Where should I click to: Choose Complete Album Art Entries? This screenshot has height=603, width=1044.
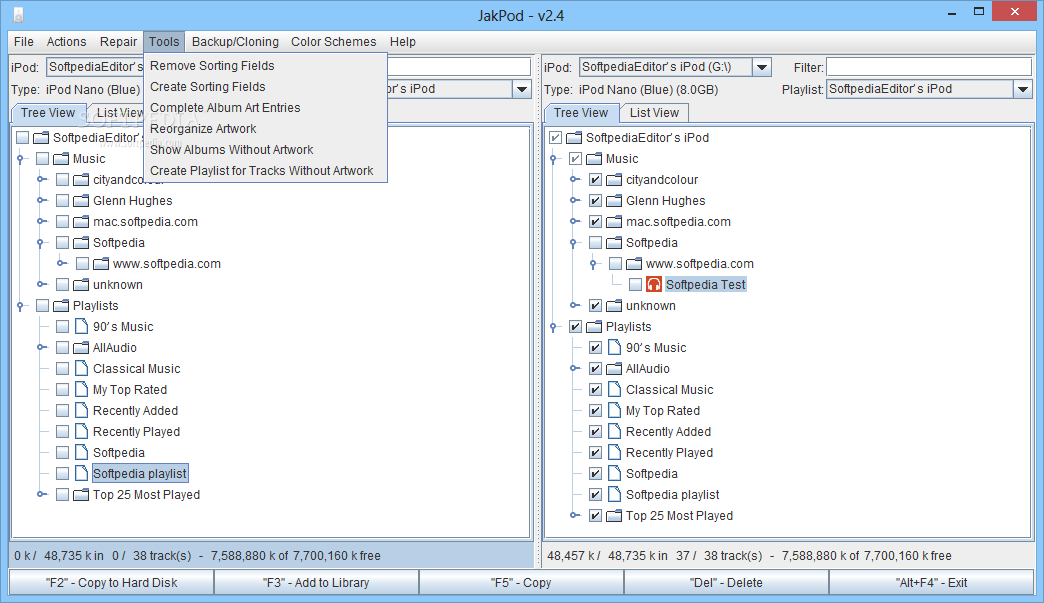(x=265, y=108)
